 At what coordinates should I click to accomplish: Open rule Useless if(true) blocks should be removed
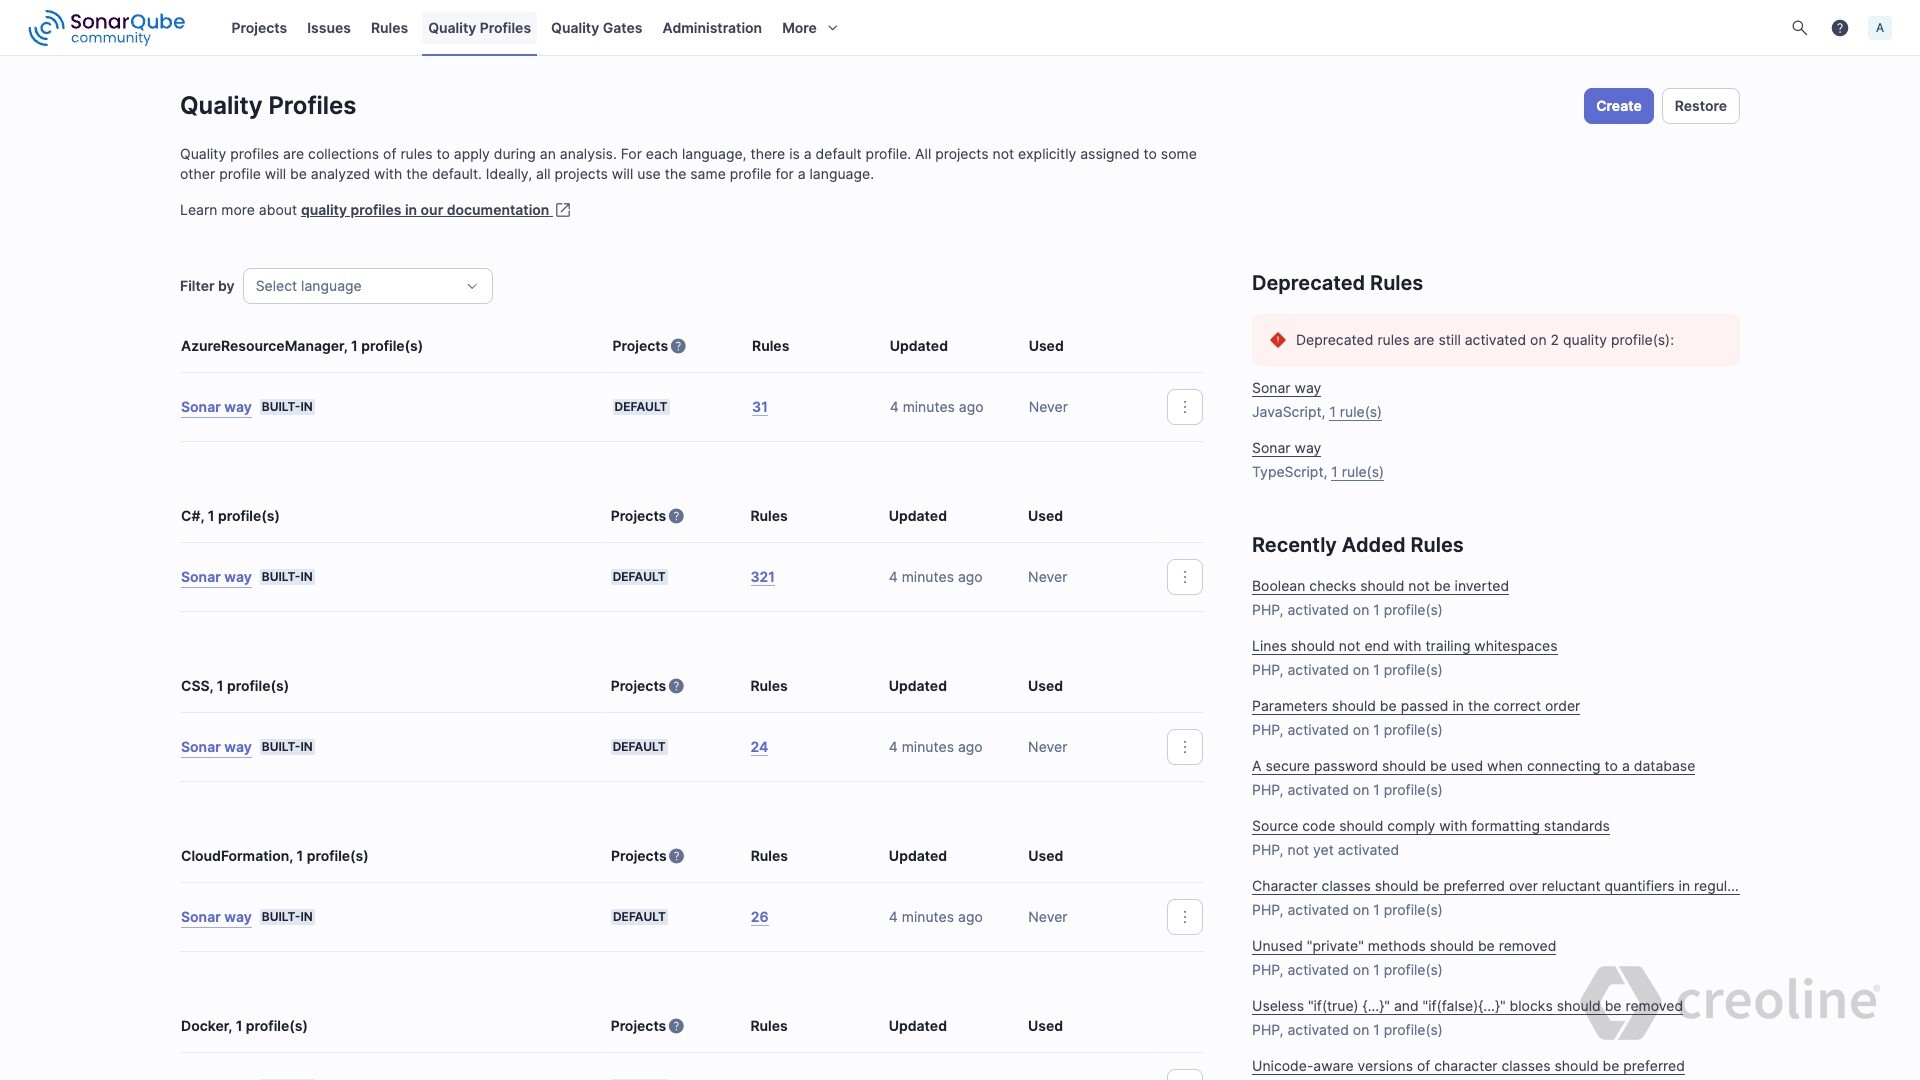click(1467, 1006)
